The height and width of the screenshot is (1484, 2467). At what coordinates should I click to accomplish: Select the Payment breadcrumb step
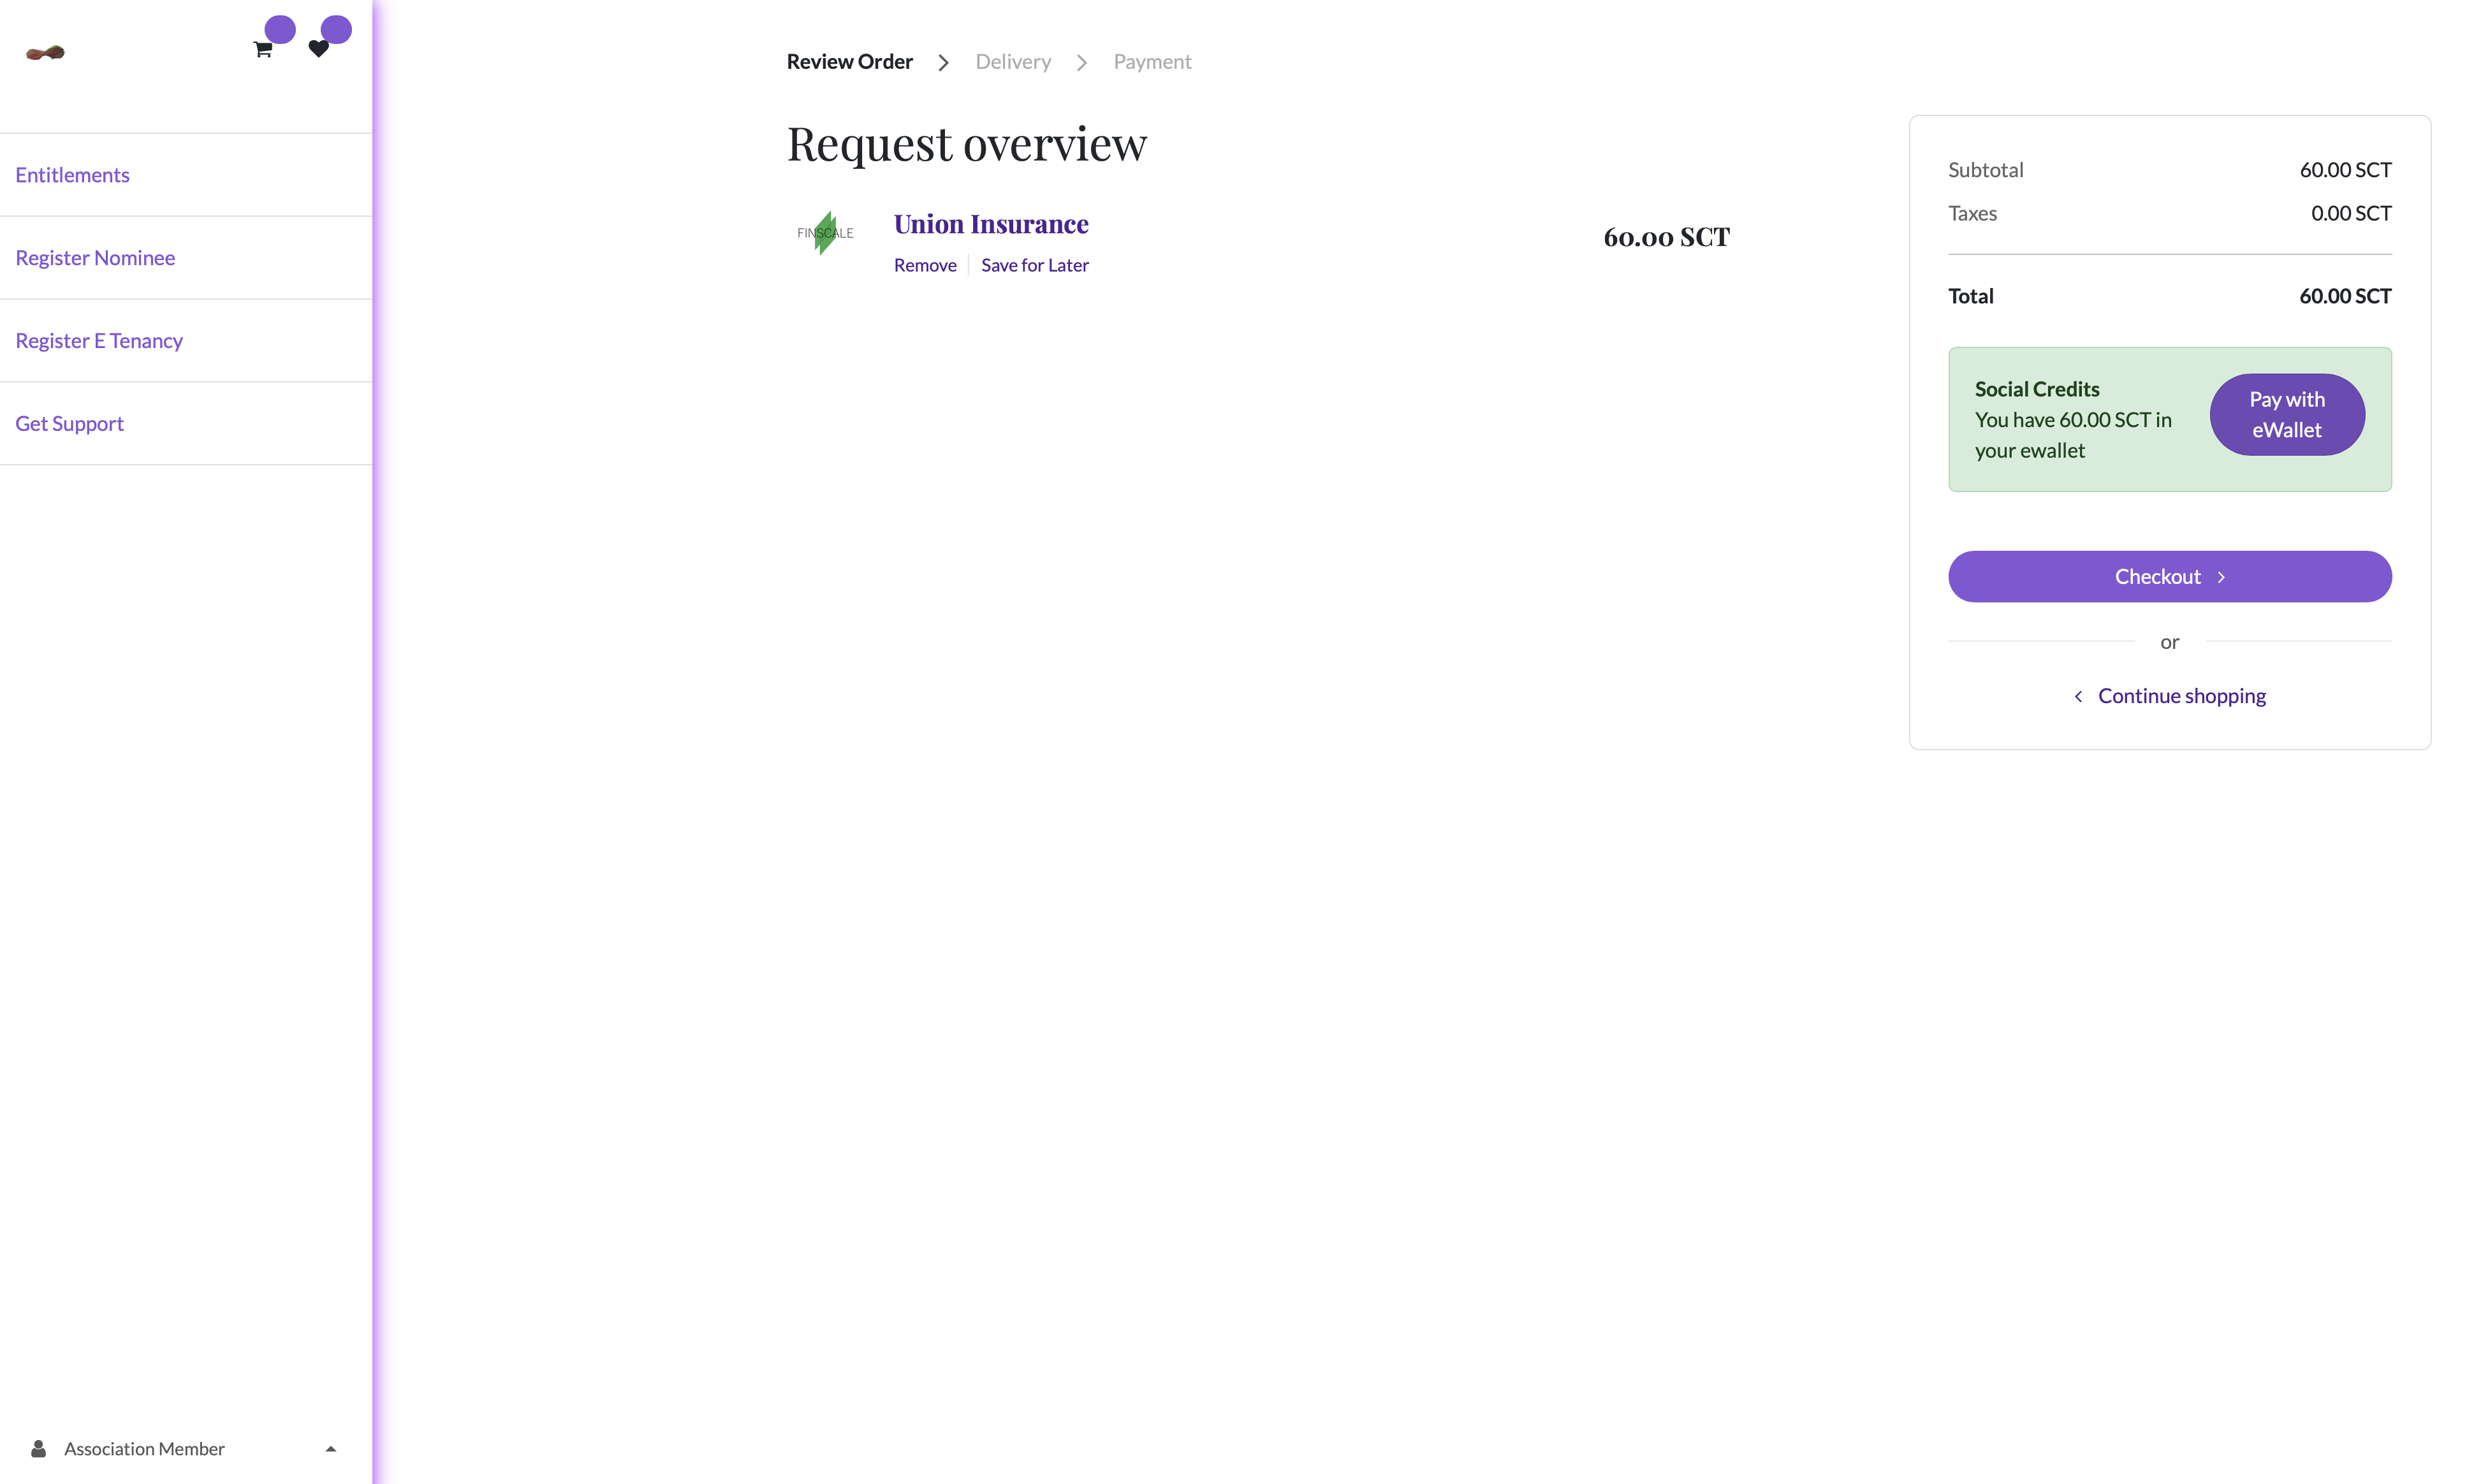coord(1152,62)
